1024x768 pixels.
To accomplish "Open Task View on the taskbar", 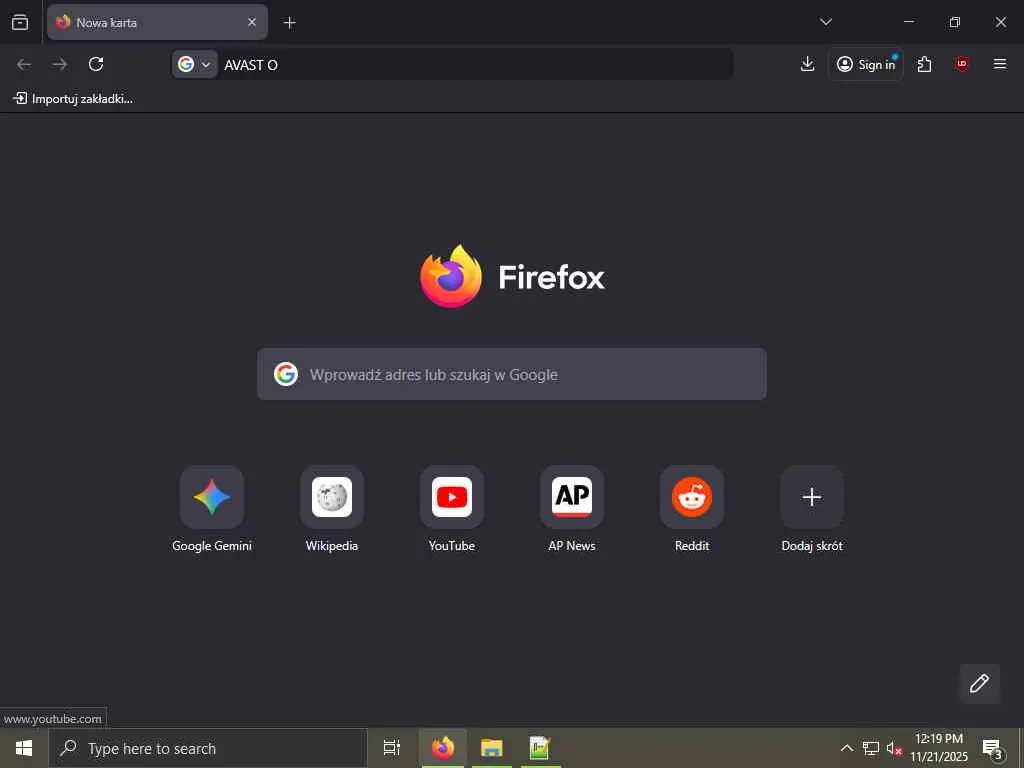I will (391, 748).
